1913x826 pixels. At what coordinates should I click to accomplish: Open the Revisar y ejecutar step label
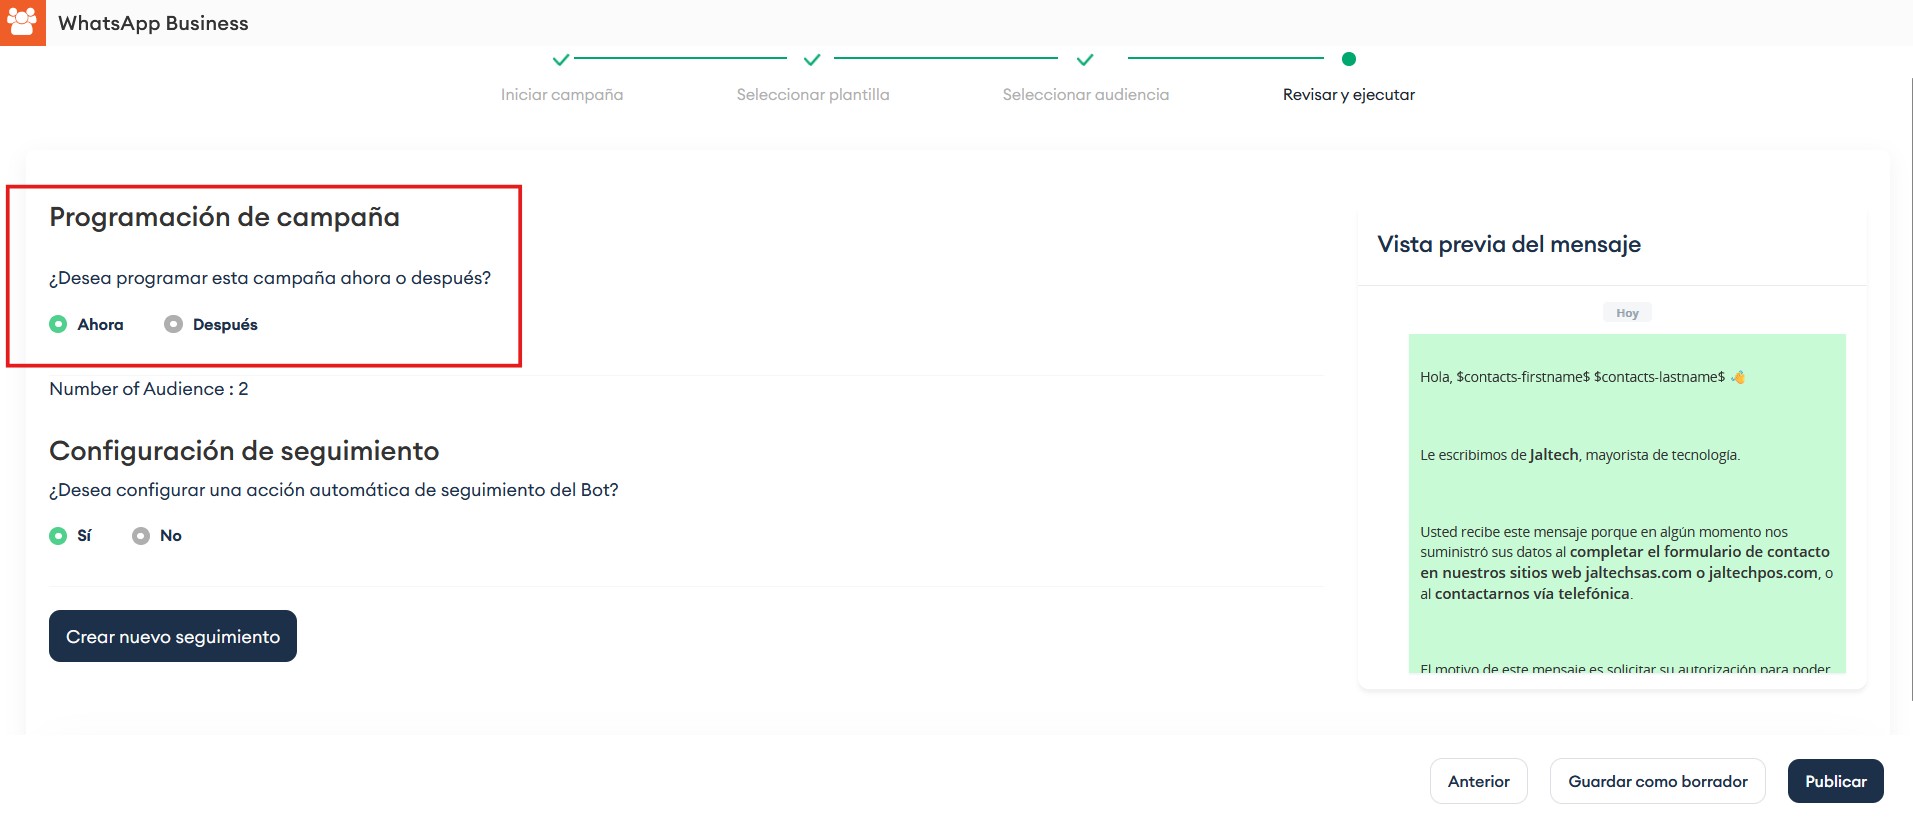point(1348,95)
